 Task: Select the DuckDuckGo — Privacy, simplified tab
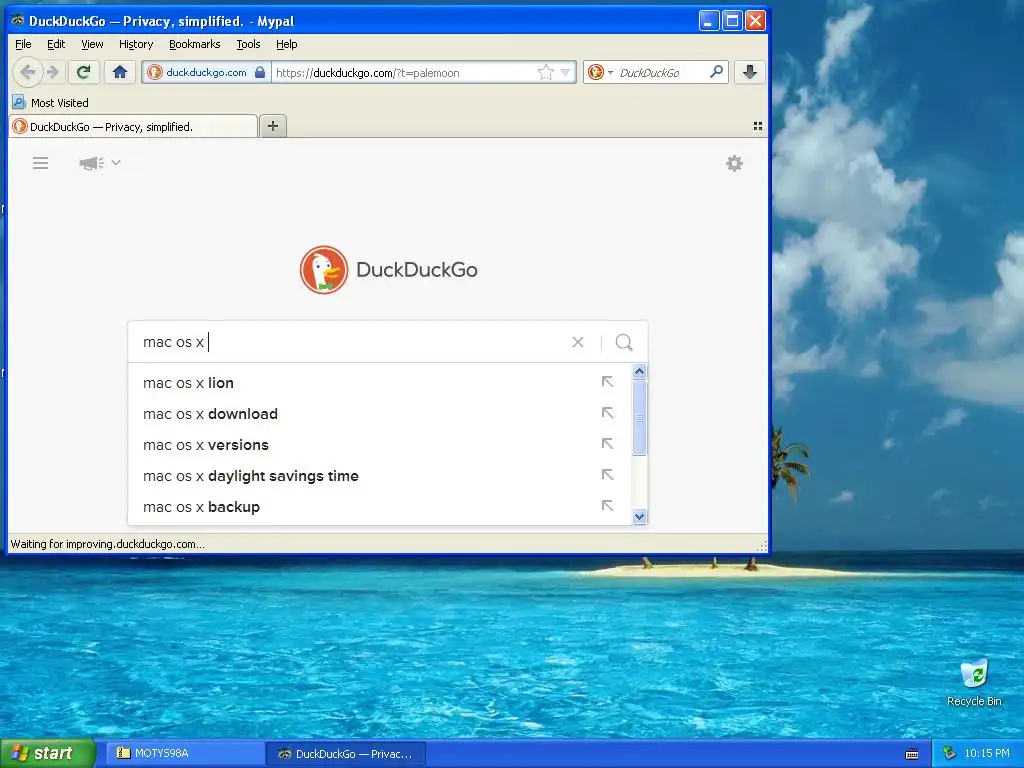point(133,127)
